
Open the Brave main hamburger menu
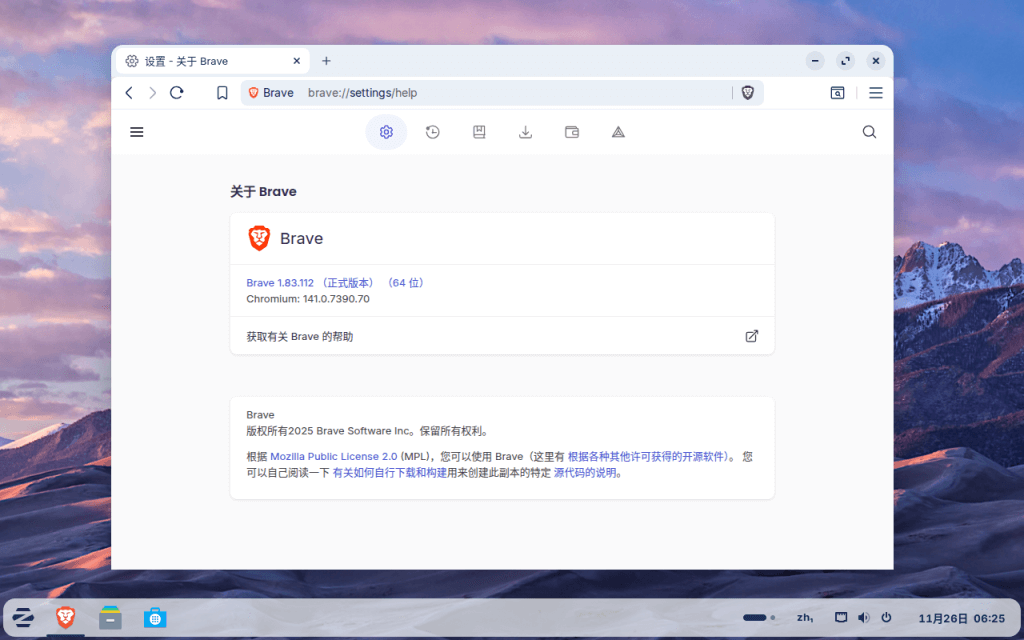click(x=876, y=93)
